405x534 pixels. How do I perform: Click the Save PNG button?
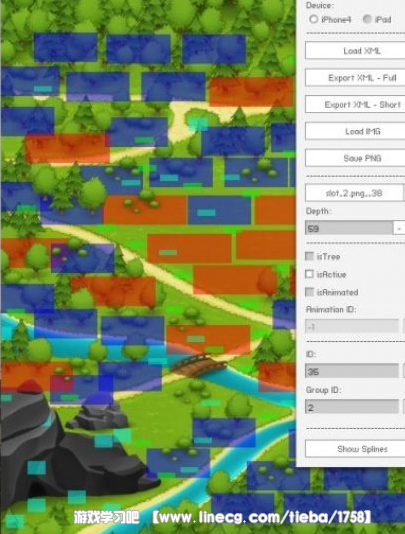tap(355, 158)
